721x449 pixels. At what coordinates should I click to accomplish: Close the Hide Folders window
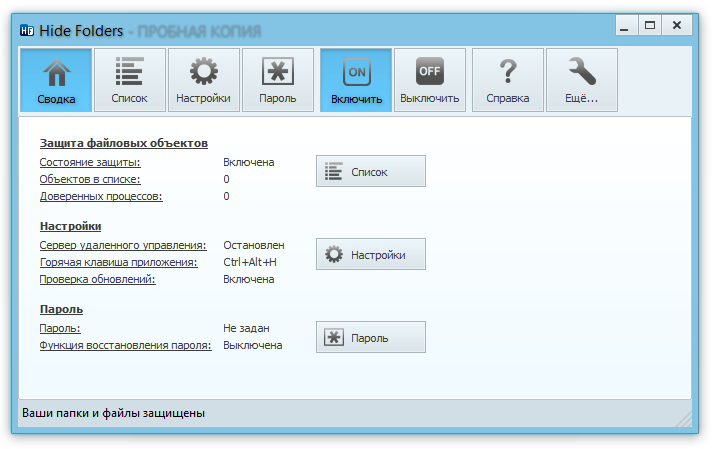[x=677, y=25]
